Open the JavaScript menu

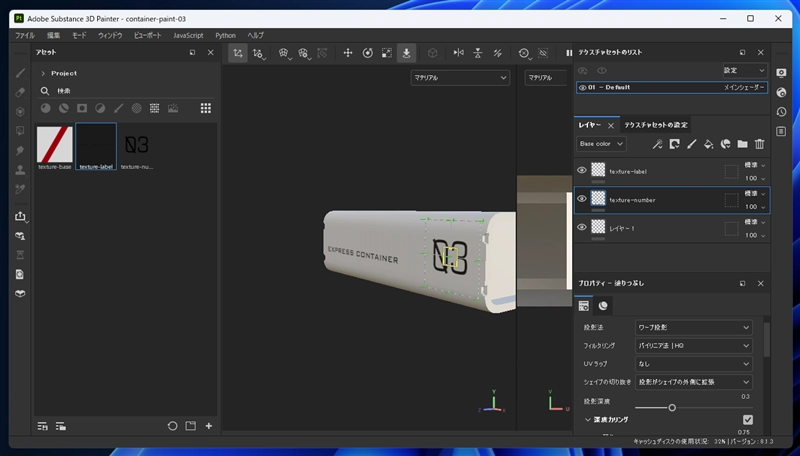188,35
